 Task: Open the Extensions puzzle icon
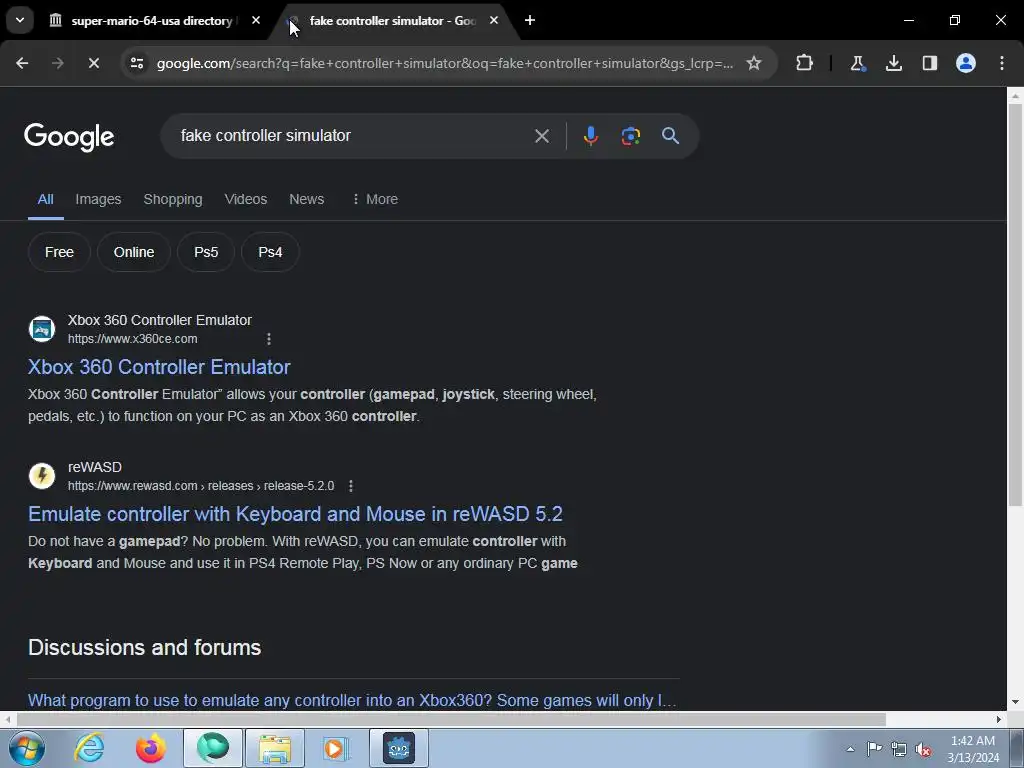(x=805, y=63)
